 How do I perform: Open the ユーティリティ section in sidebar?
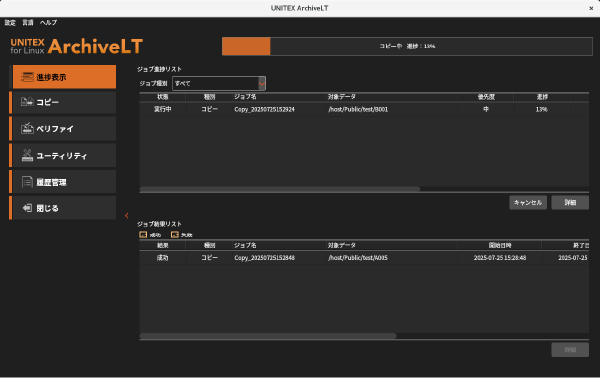point(64,155)
